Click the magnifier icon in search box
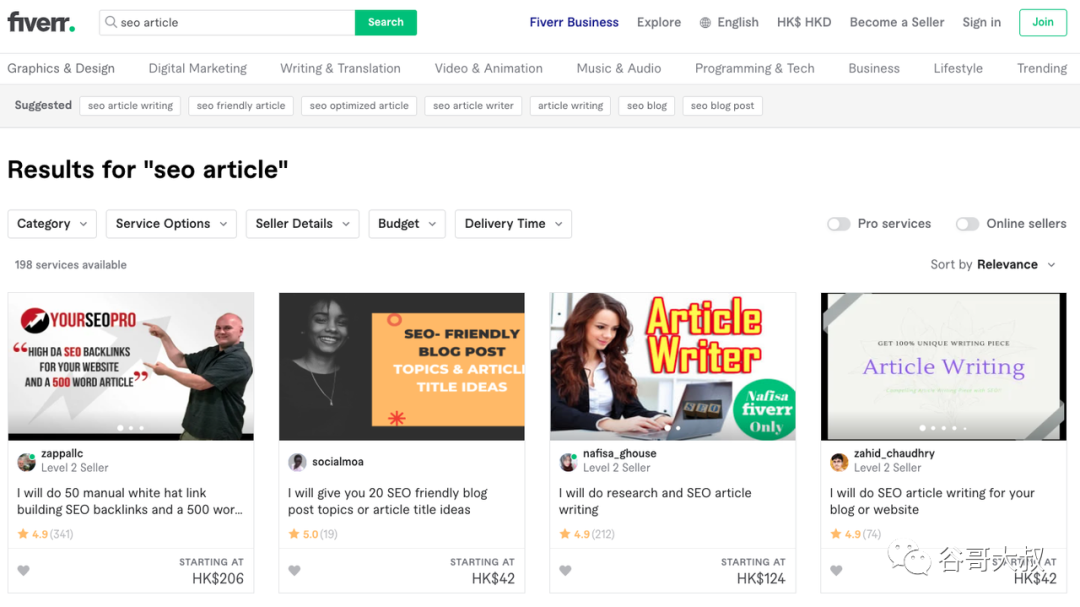The height and width of the screenshot is (607, 1080). pos(111,22)
